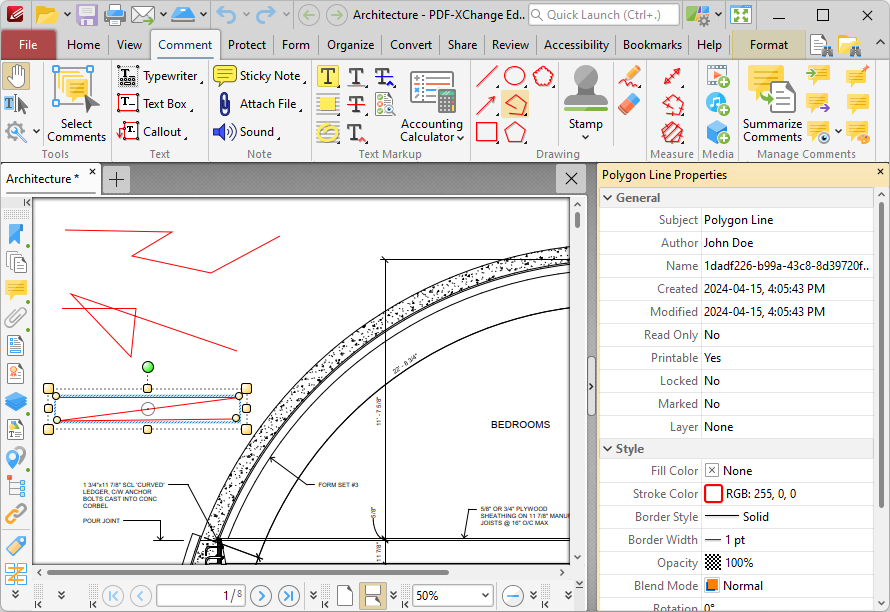This screenshot has width=890, height=612.
Task: Switch to the Organize tab
Action: tap(350, 45)
